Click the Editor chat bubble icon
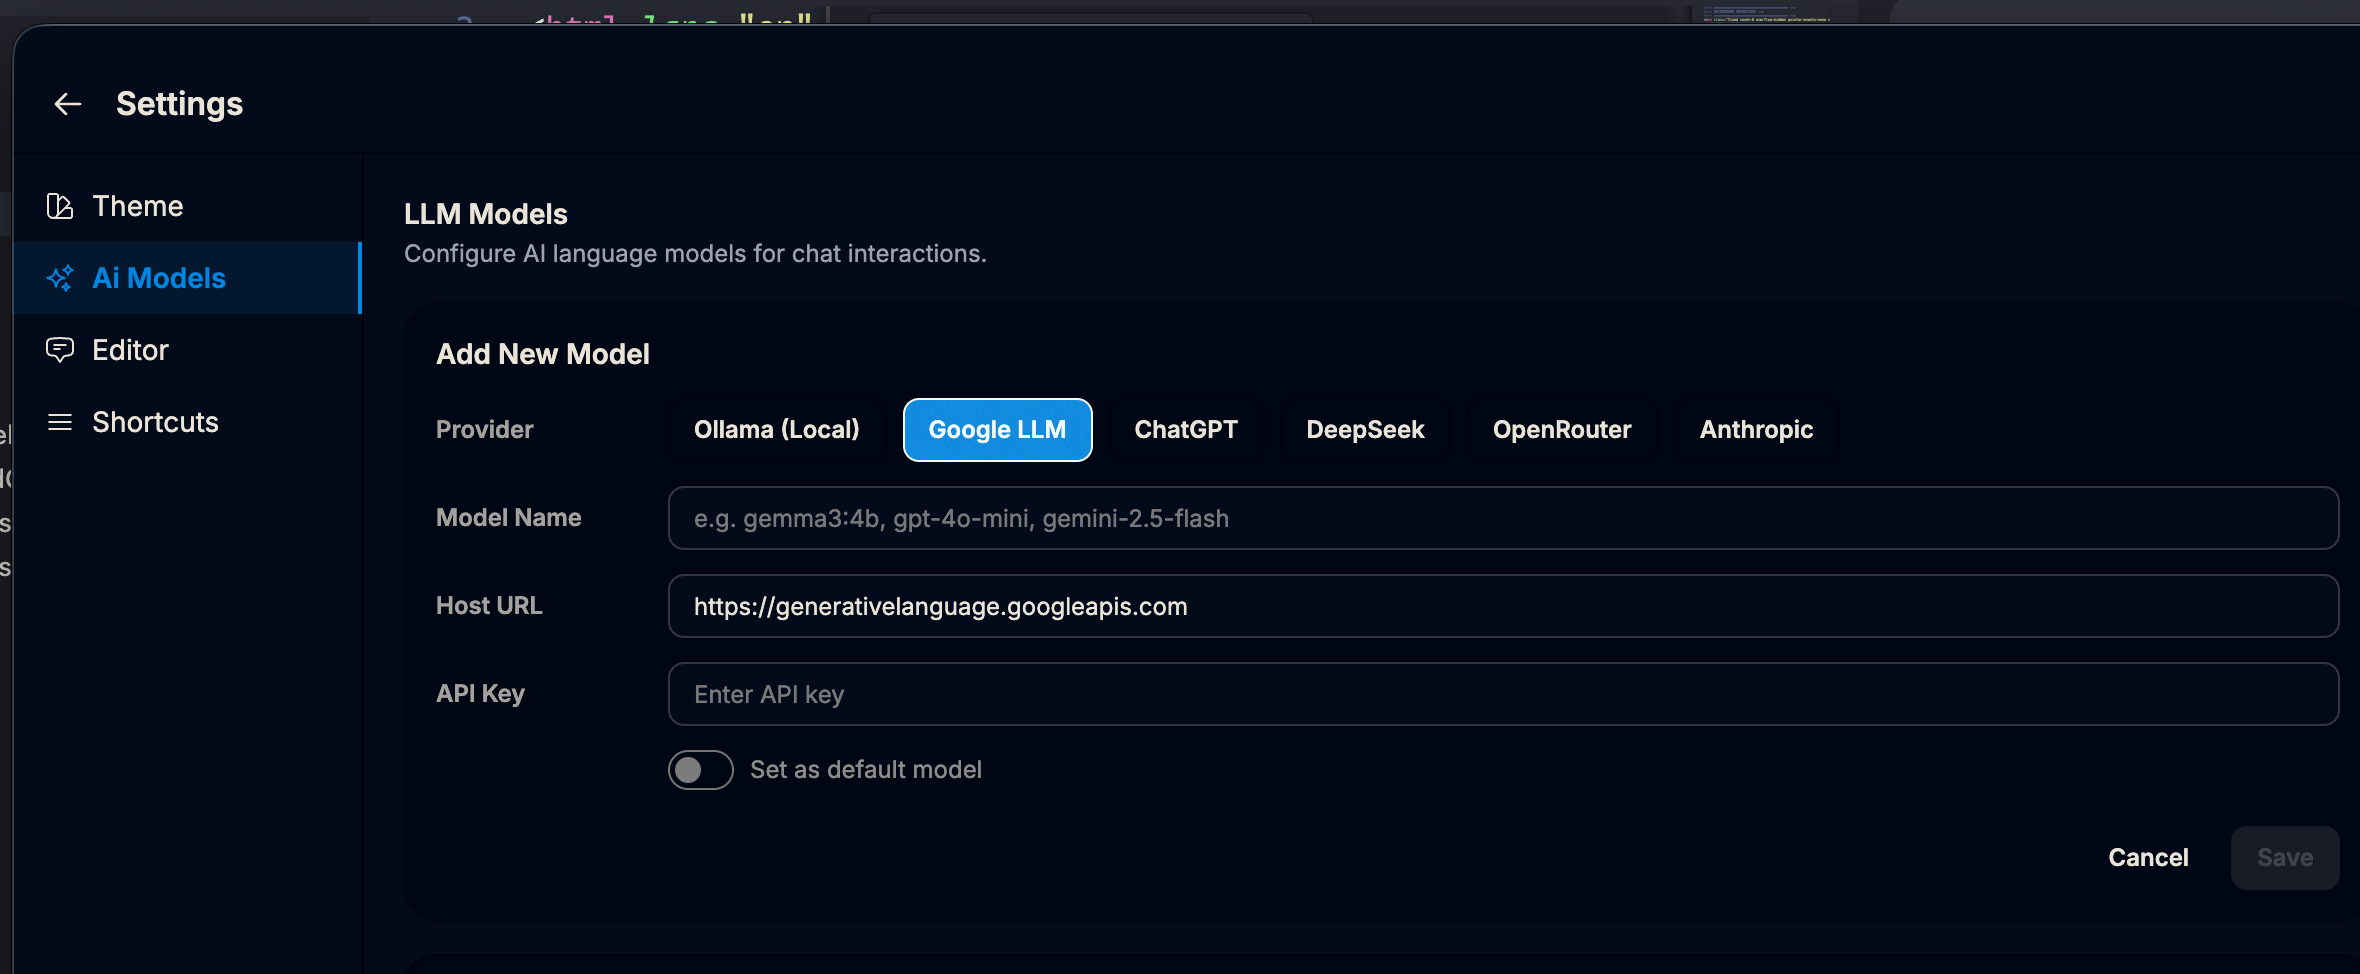Image resolution: width=2360 pixels, height=974 pixels. 60,350
